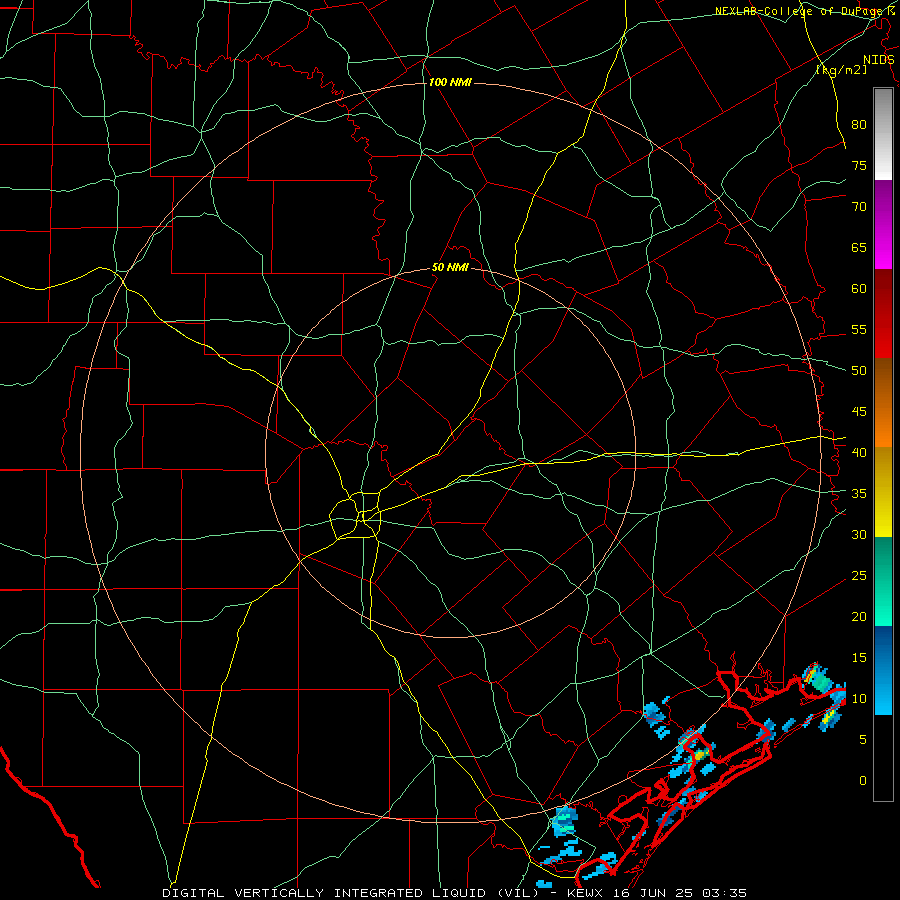Viewport: 900px width, 900px height.
Task: Click the 50 NMI range ring label
Action: coord(450,267)
